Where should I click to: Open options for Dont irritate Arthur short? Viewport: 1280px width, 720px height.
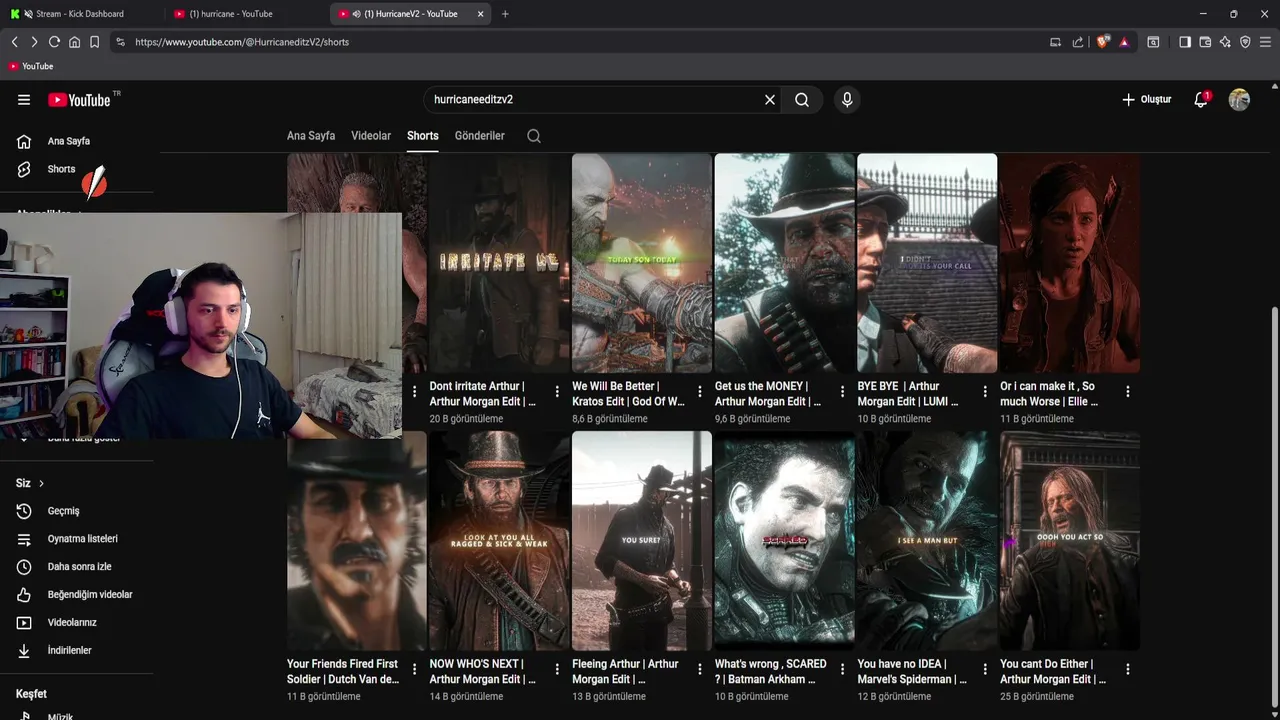tap(557, 392)
